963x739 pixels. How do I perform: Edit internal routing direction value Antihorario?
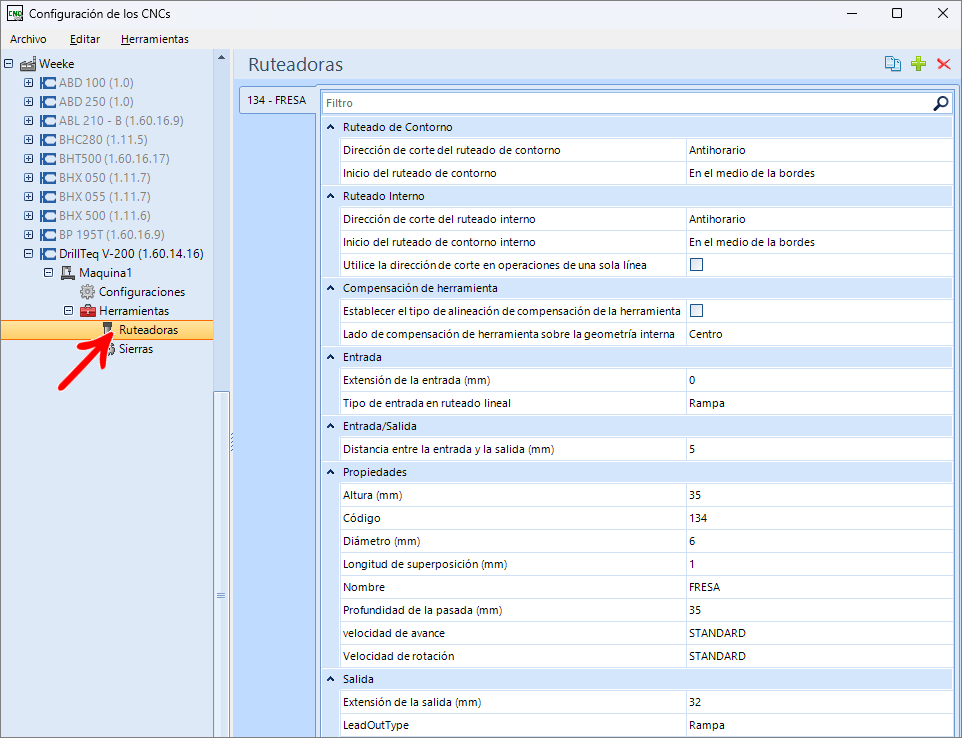coord(819,219)
